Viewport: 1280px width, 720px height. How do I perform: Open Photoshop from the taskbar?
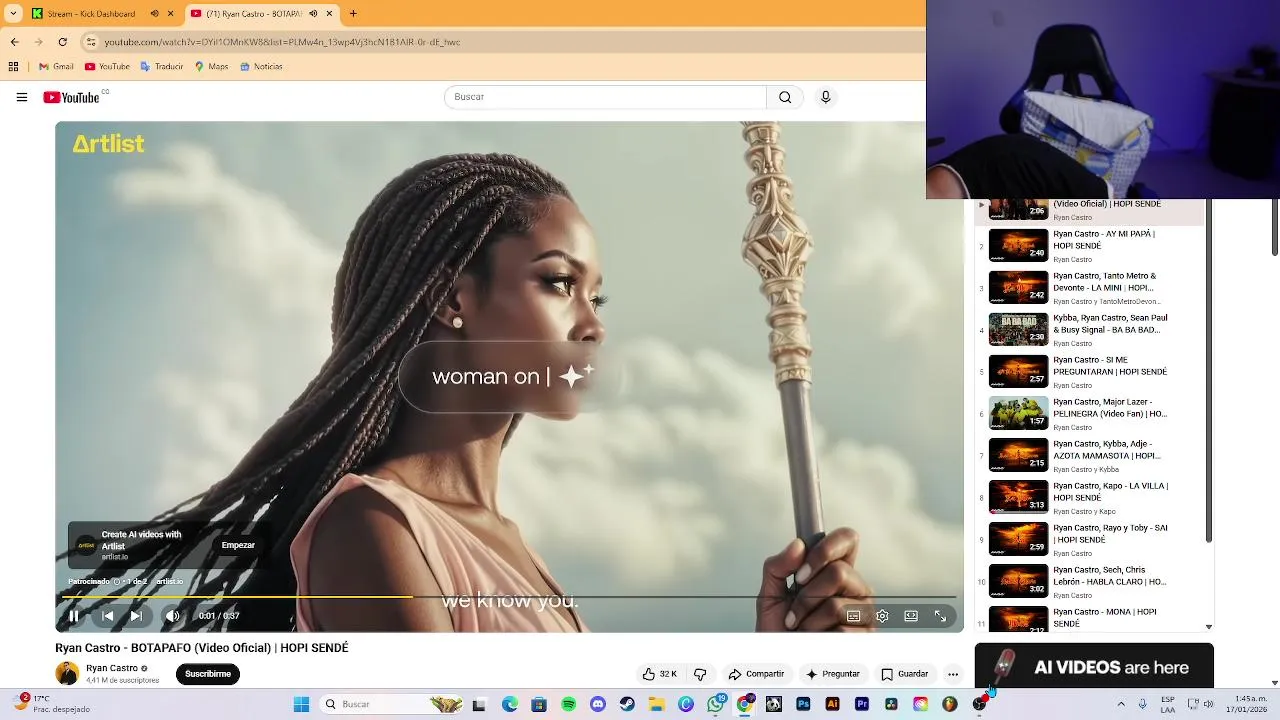click(x=803, y=704)
